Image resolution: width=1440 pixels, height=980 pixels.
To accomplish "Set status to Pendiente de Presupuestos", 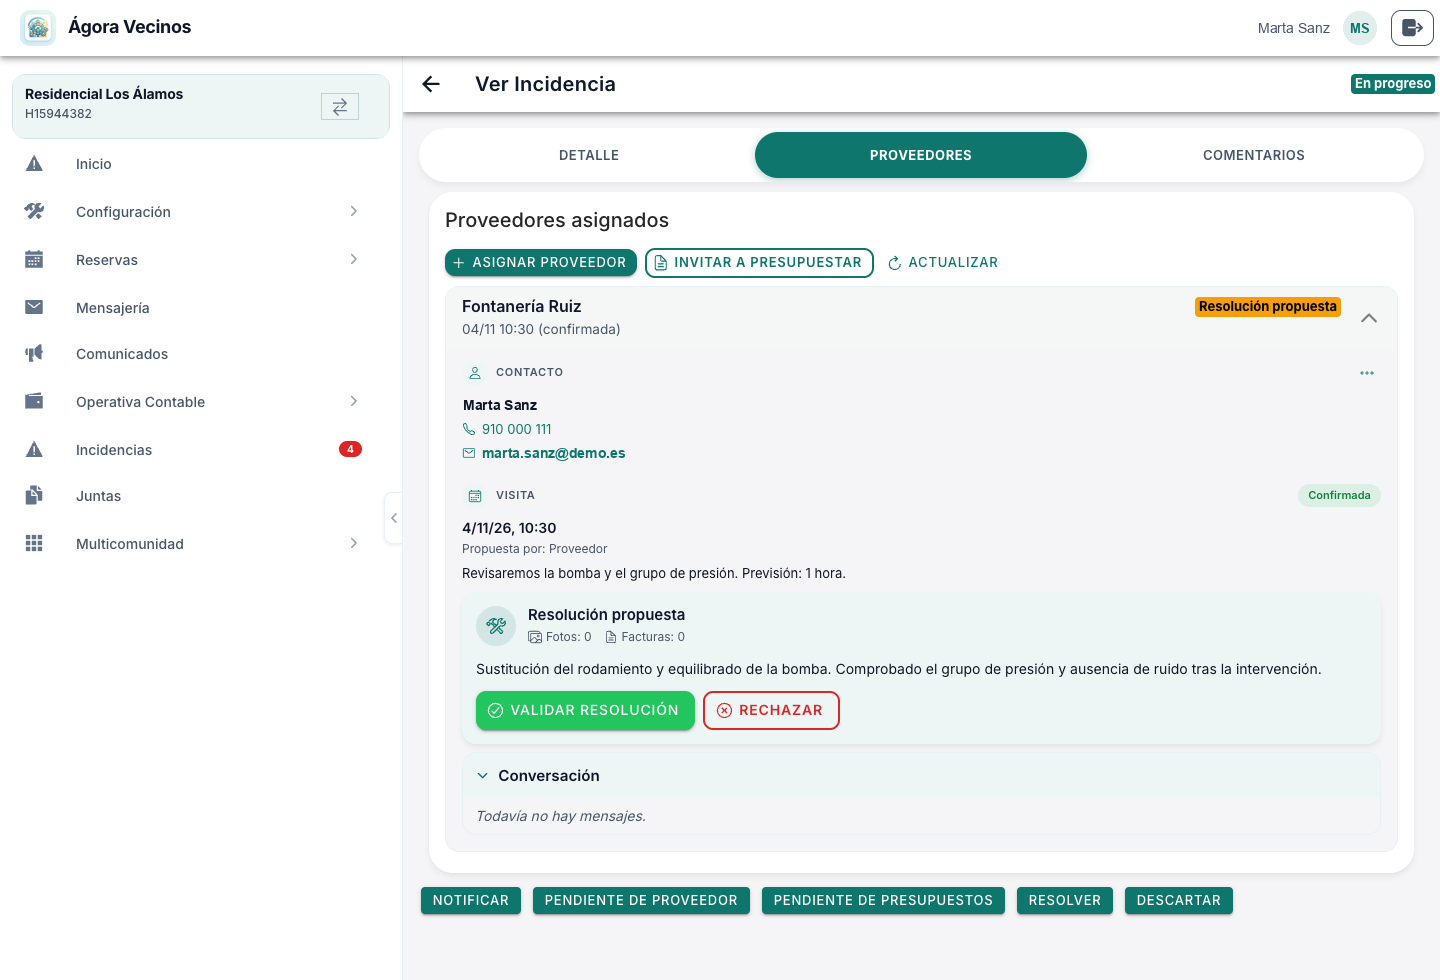I will [x=883, y=900].
